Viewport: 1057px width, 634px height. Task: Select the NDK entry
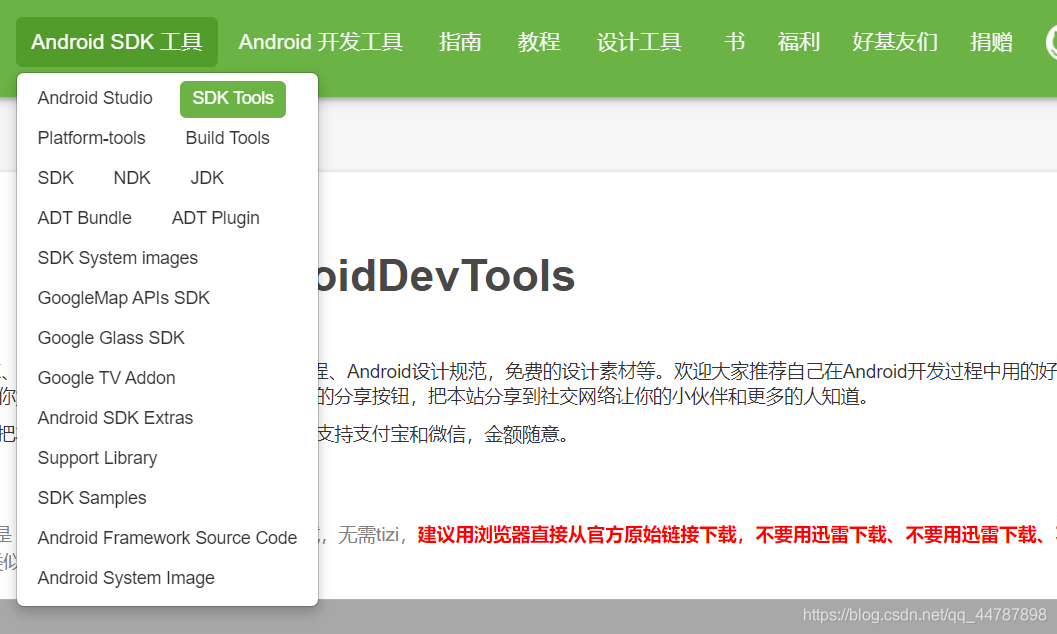(x=132, y=178)
